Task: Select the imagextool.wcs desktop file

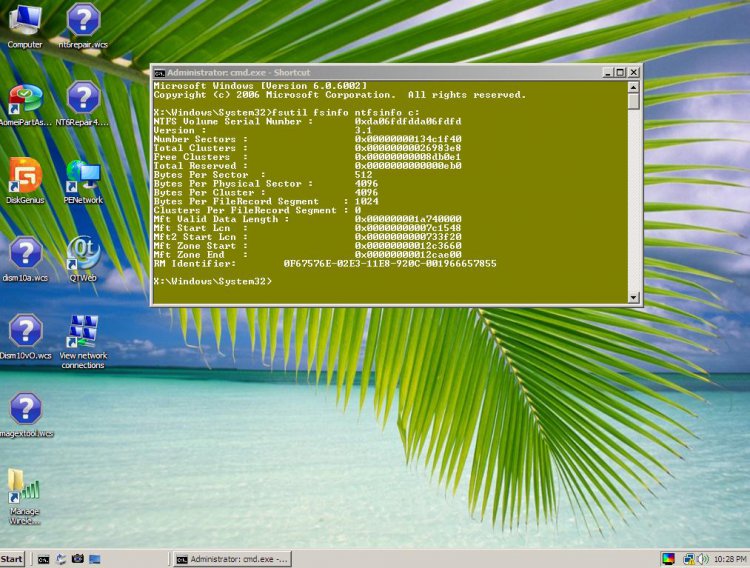Action: tap(26, 414)
